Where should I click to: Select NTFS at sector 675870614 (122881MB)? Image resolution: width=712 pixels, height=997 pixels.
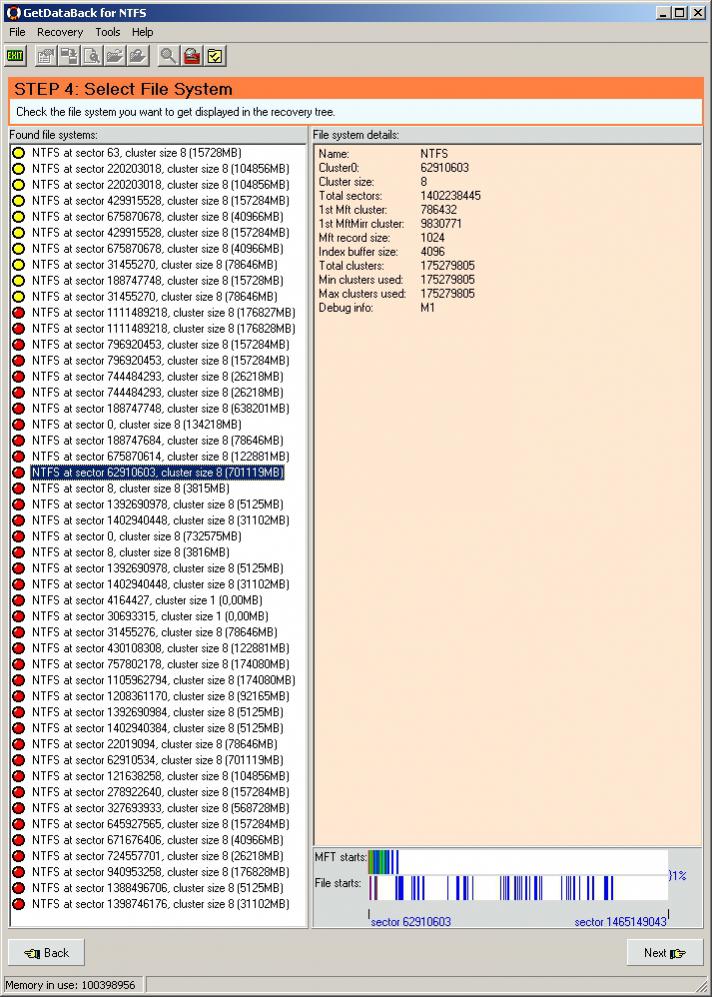pyautogui.click(x=160, y=456)
